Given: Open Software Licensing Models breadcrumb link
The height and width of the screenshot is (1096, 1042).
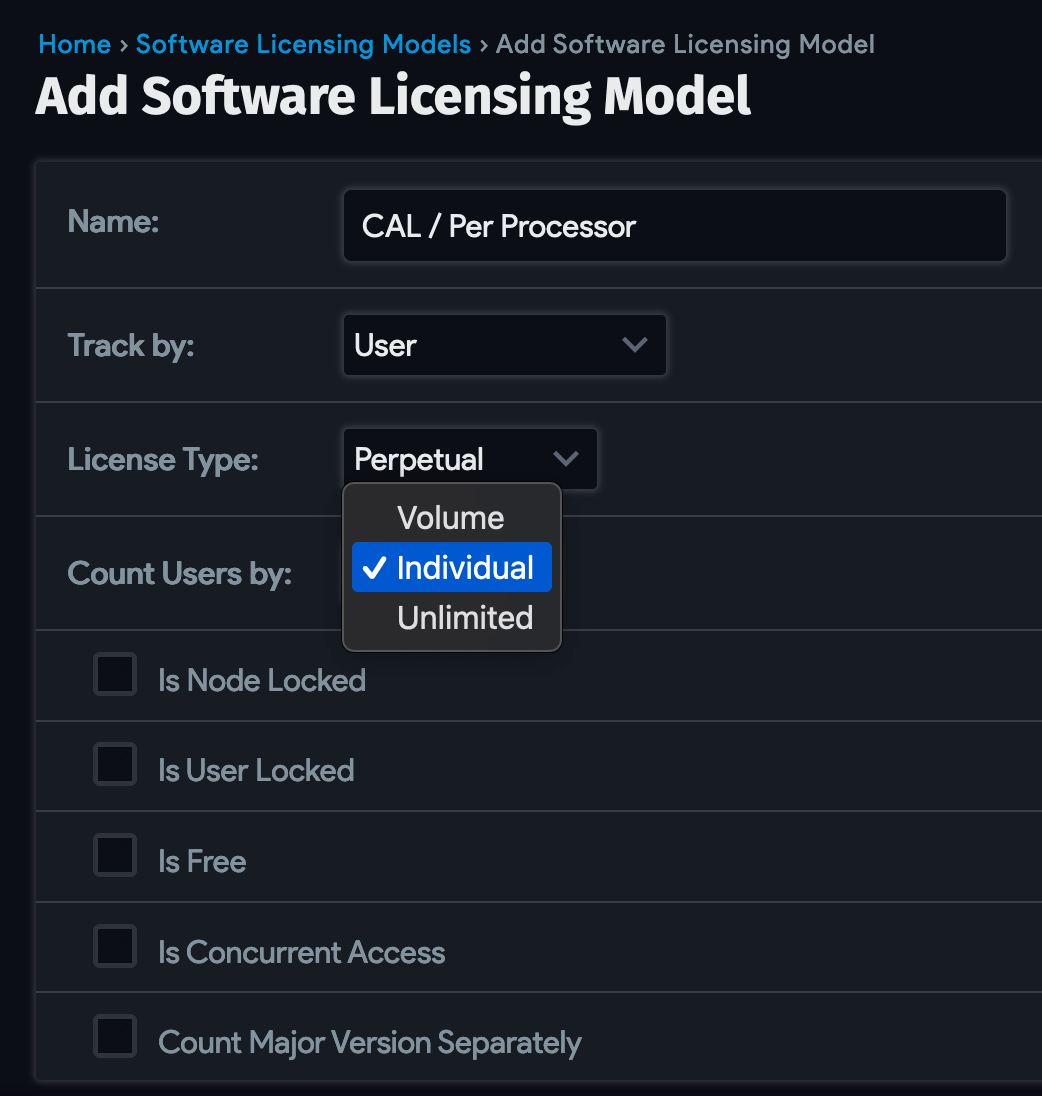Looking at the screenshot, I should pos(303,44).
